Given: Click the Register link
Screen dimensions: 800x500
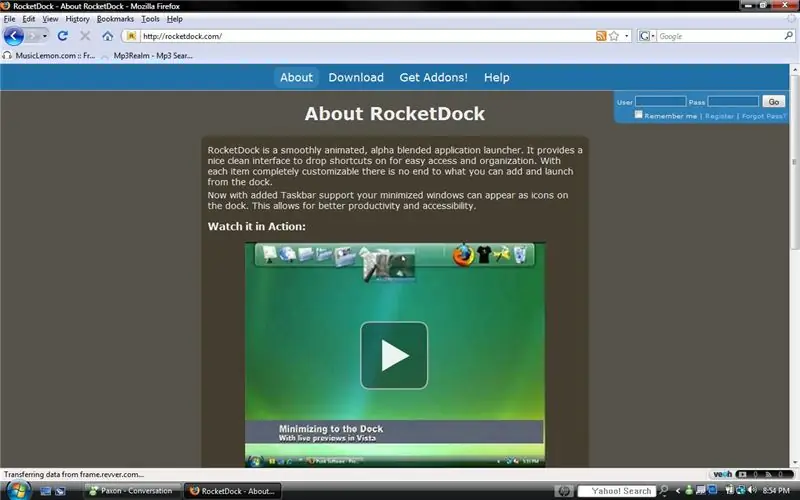Looking at the screenshot, I should tap(719, 116).
